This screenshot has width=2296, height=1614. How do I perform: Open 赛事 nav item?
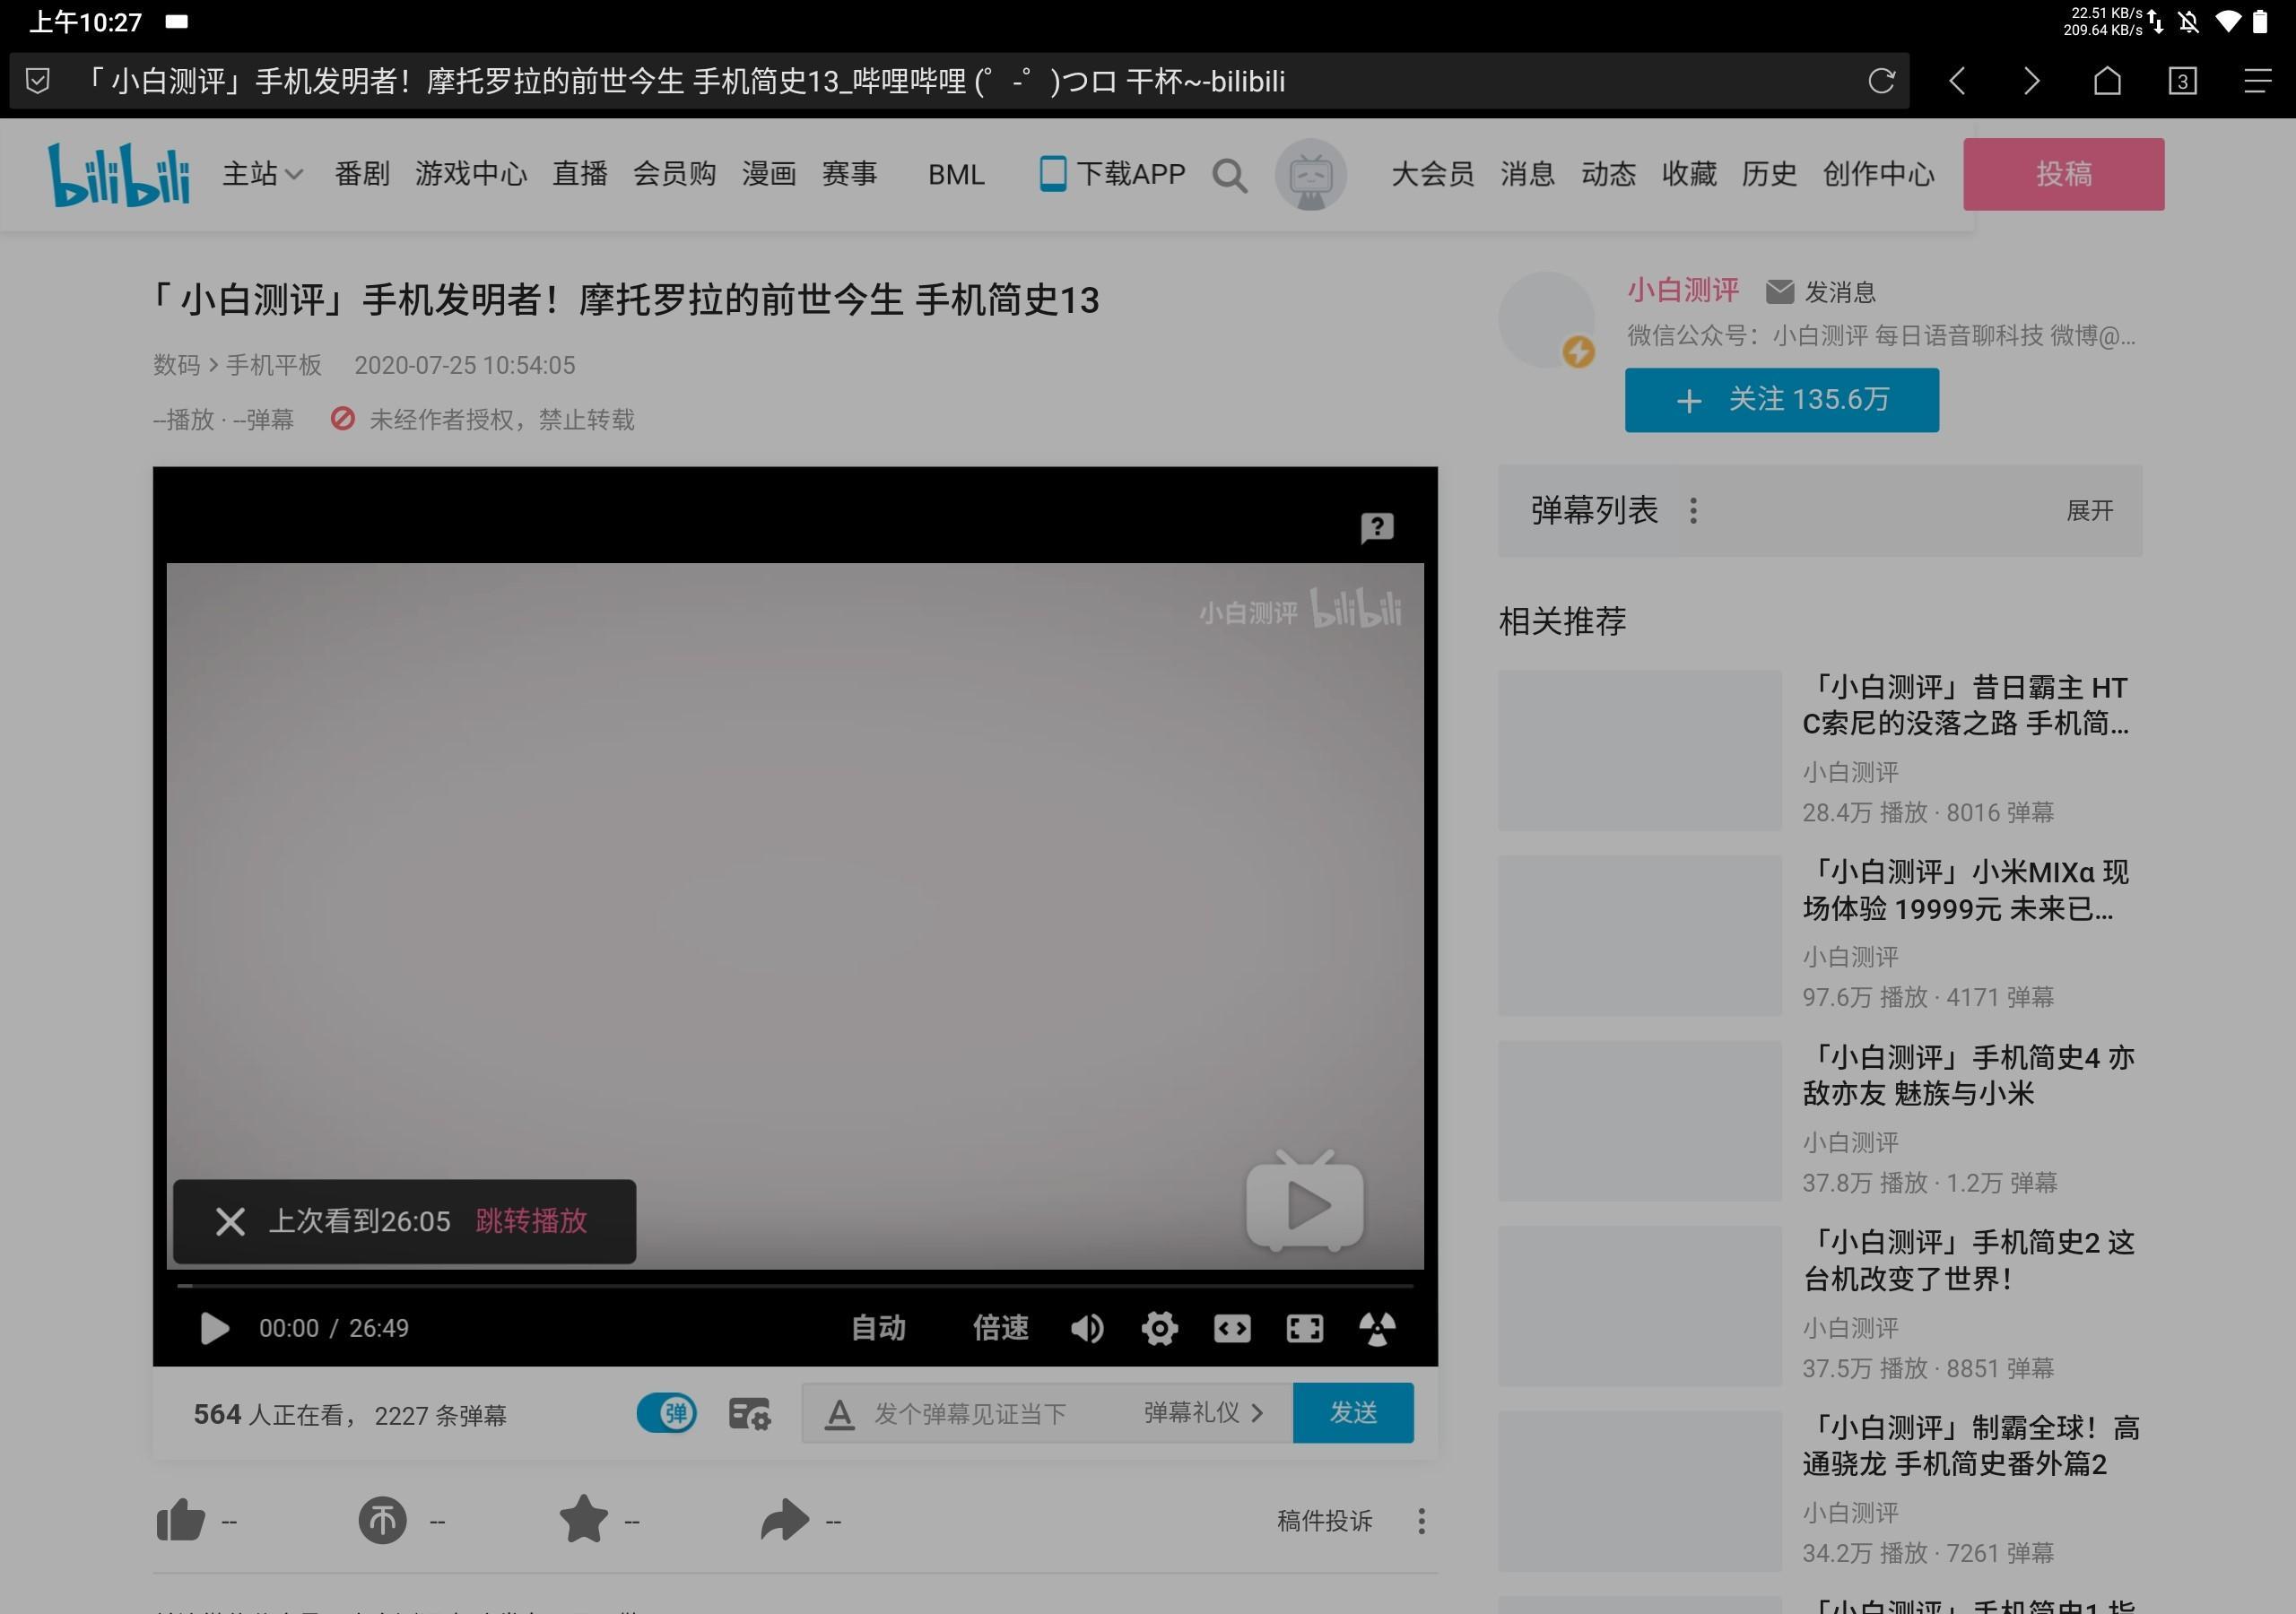[x=849, y=174]
